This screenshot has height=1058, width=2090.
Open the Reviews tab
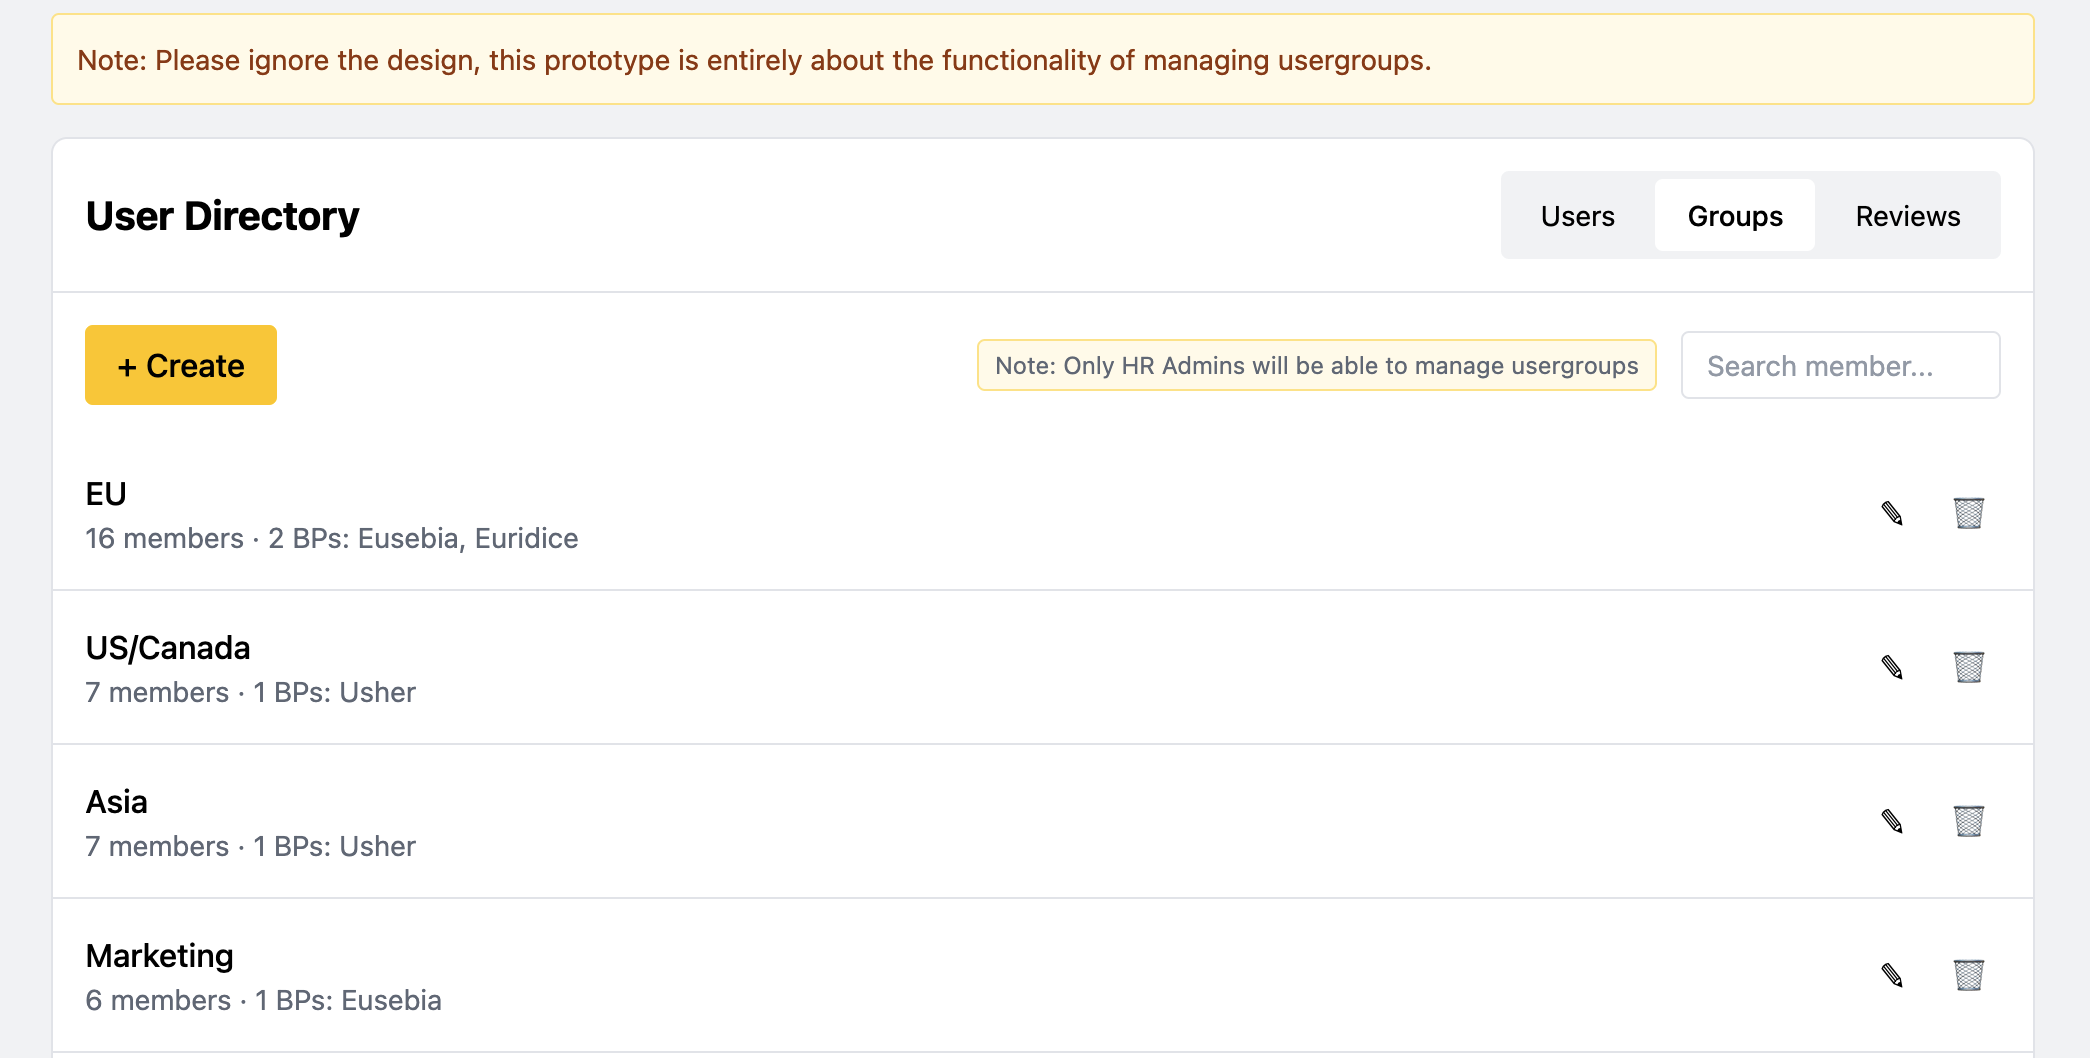coord(1907,216)
